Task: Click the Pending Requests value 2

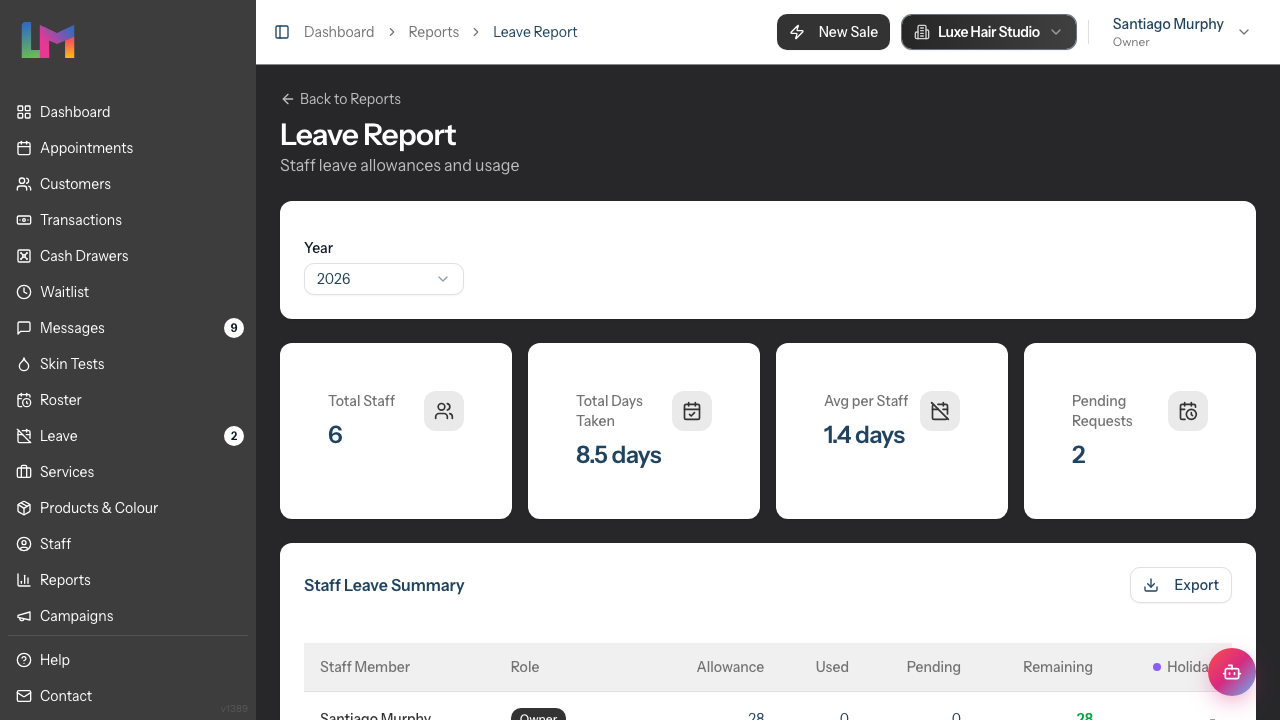Action: (x=1079, y=455)
